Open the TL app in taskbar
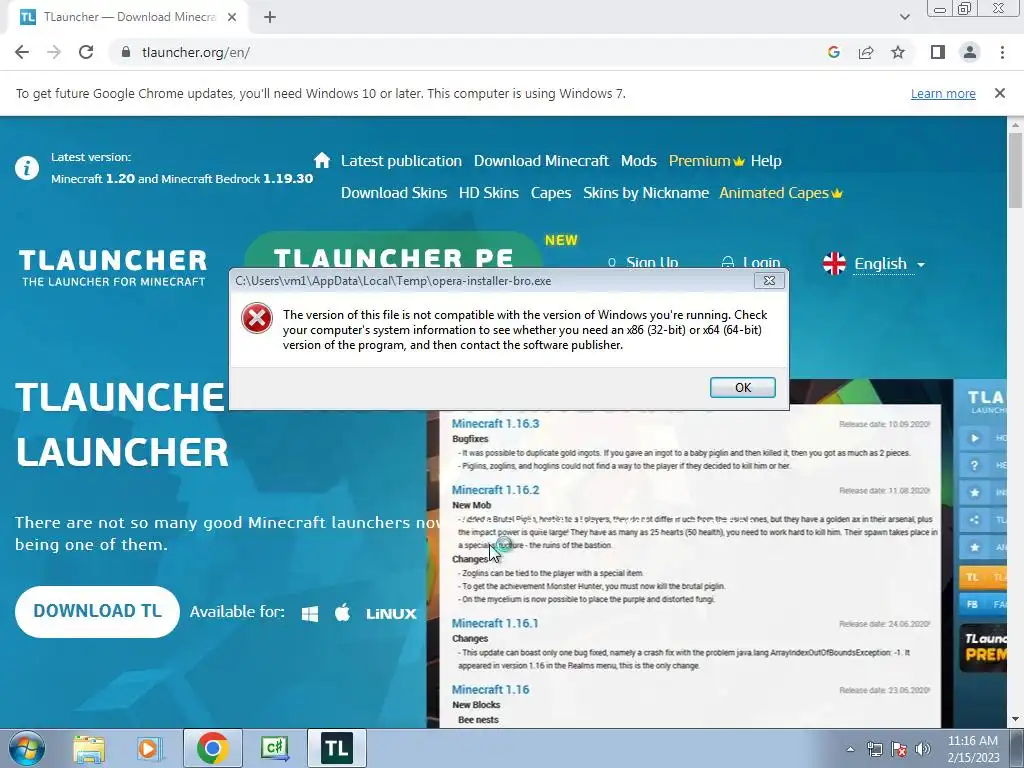 [x=337, y=748]
